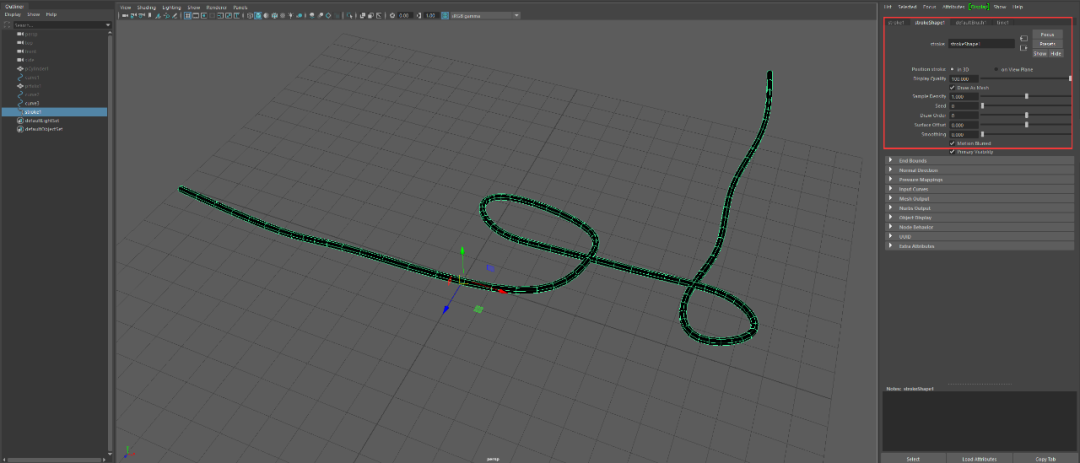Open Camera Attributes from viewport toolbar
The image size is (1080, 463).
tap(141, 15)
